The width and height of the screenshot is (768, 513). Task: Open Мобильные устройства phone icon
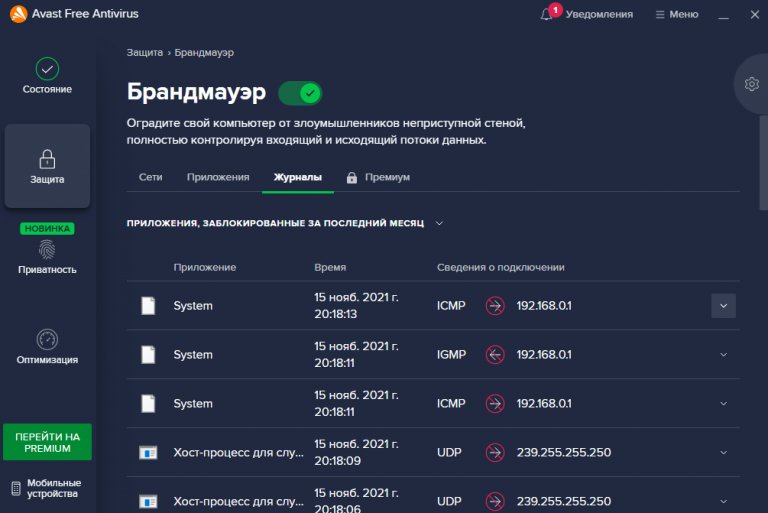(x=16, y=488)
